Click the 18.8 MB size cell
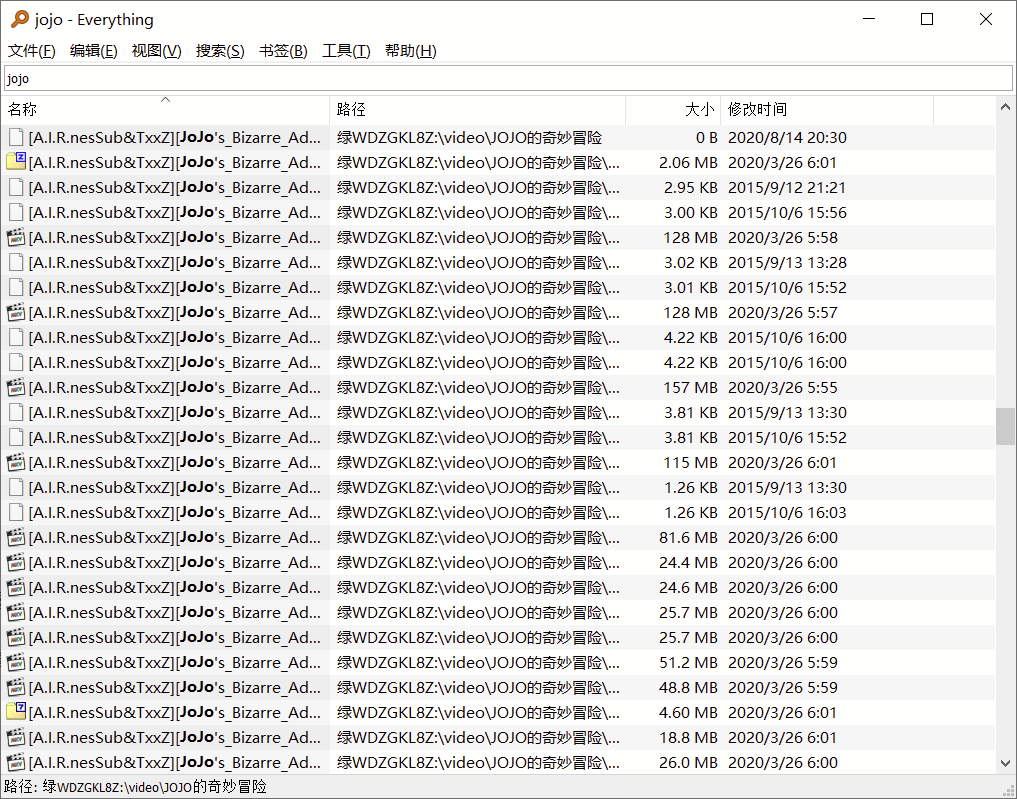This screenshot has width=1017, height=799. coord(688,737)
